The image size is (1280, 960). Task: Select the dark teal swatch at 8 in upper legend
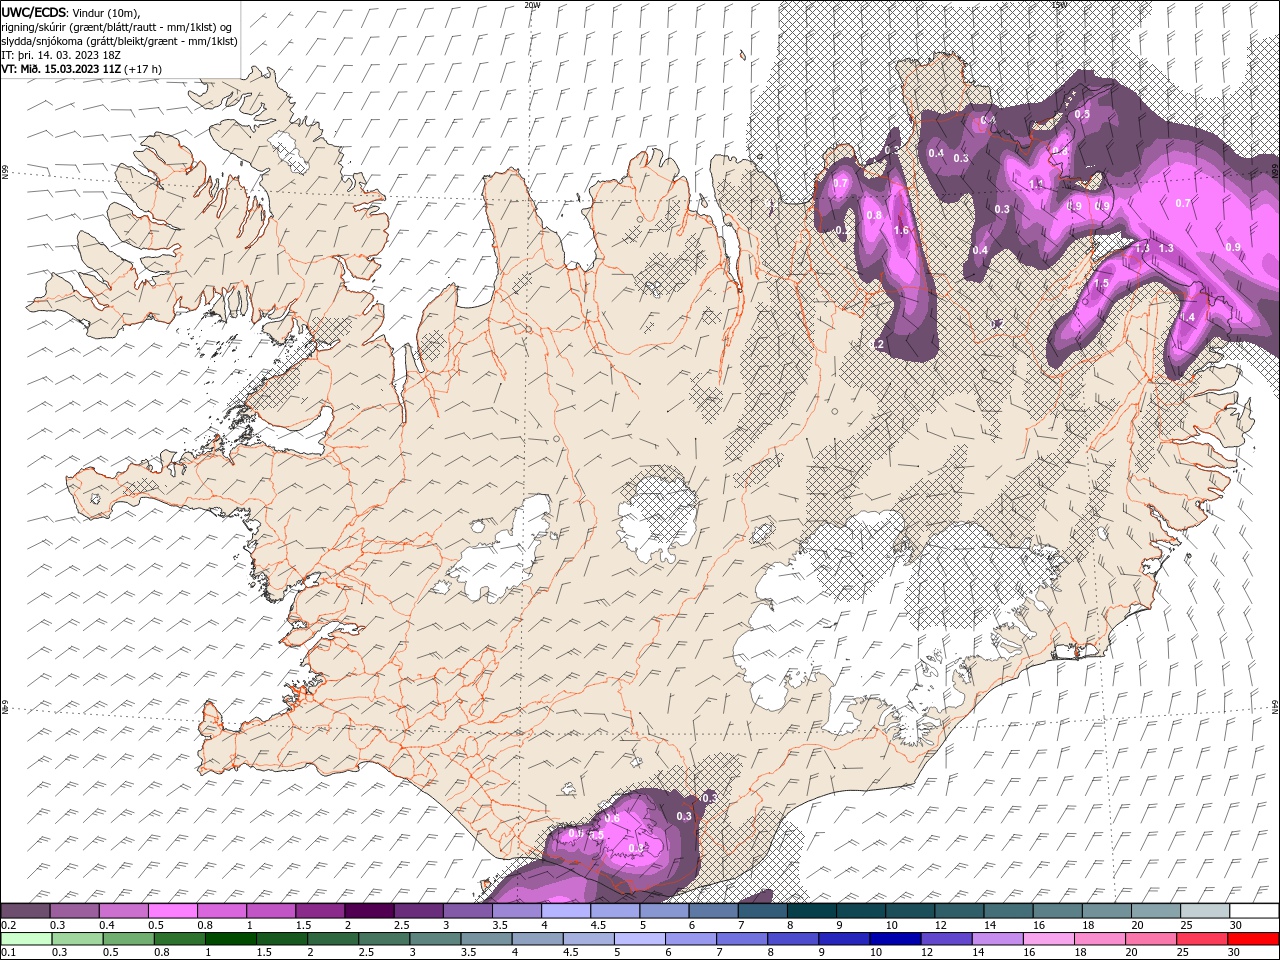click(810, 911)
